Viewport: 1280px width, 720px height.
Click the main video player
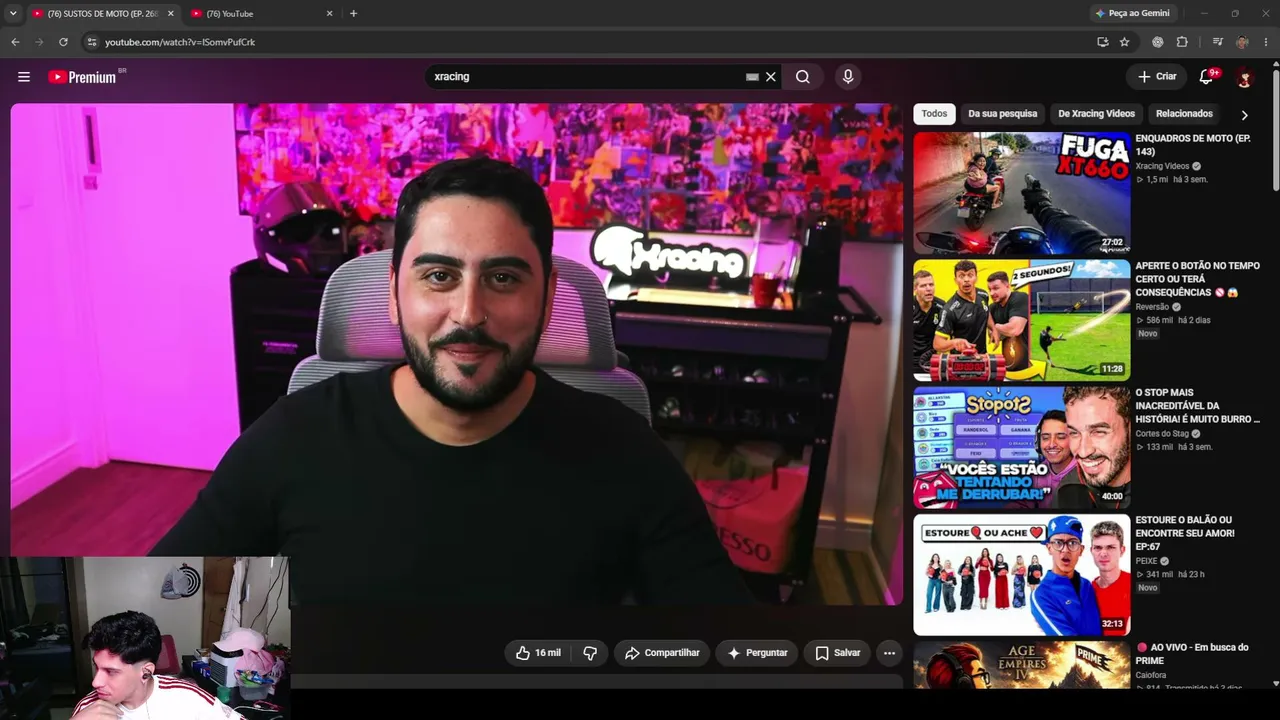pyautogui.click(x=457, y=354)
